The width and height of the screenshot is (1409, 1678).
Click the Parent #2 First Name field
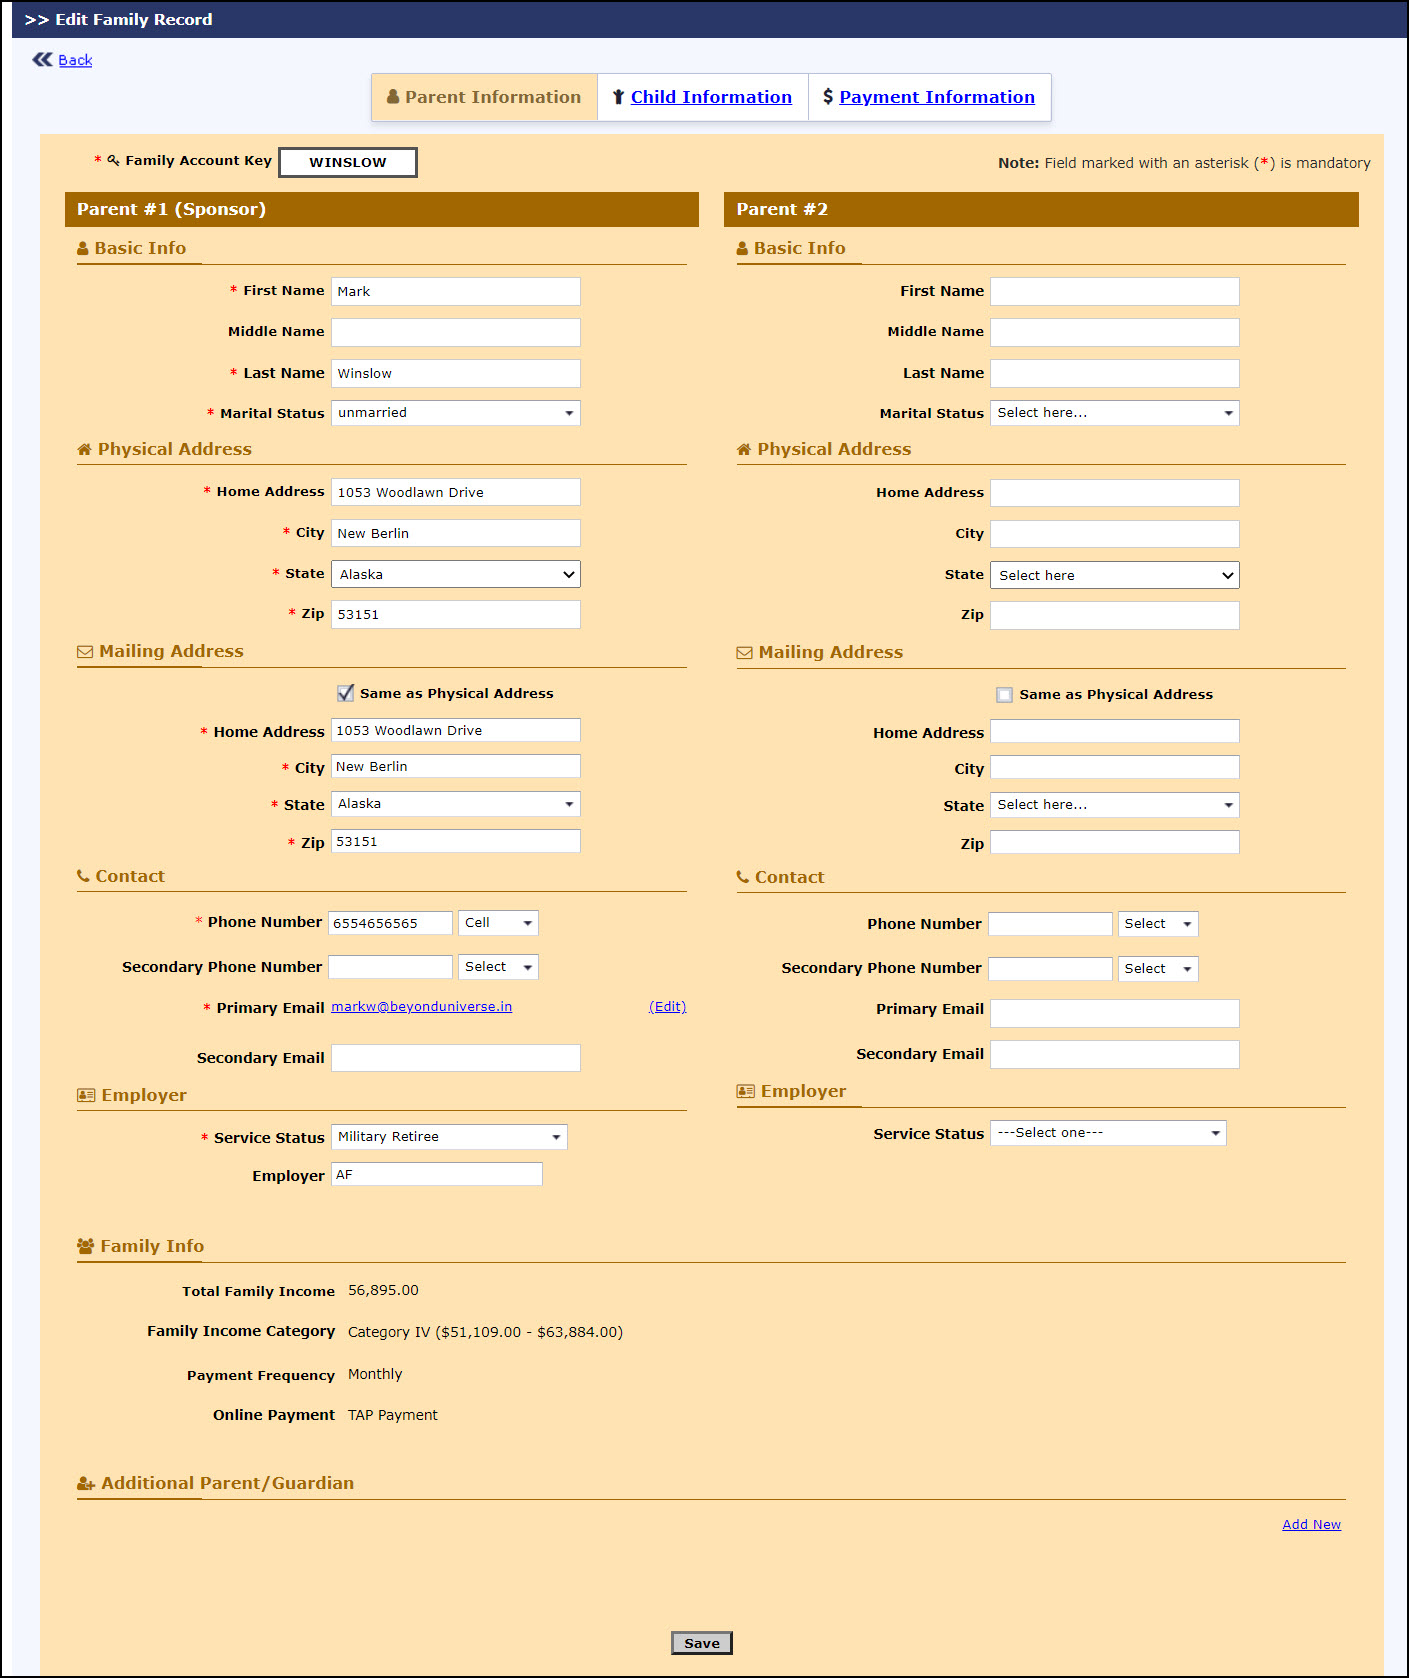tap(1114, 292)
